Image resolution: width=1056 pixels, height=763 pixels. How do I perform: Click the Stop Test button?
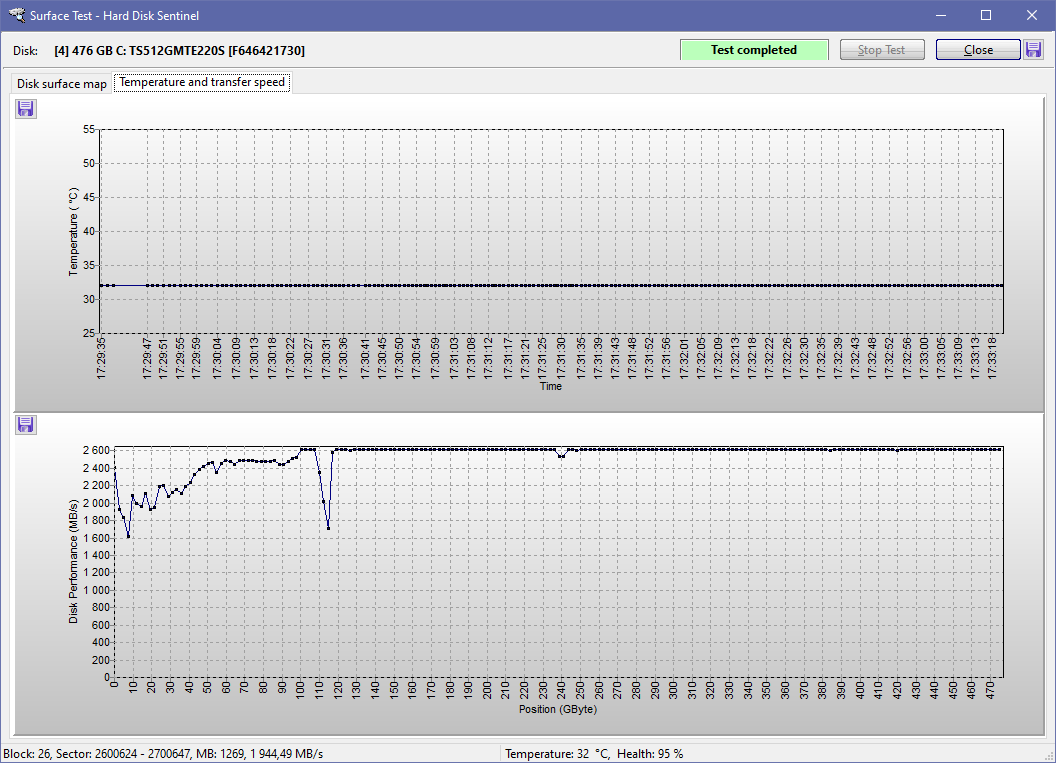882,50
